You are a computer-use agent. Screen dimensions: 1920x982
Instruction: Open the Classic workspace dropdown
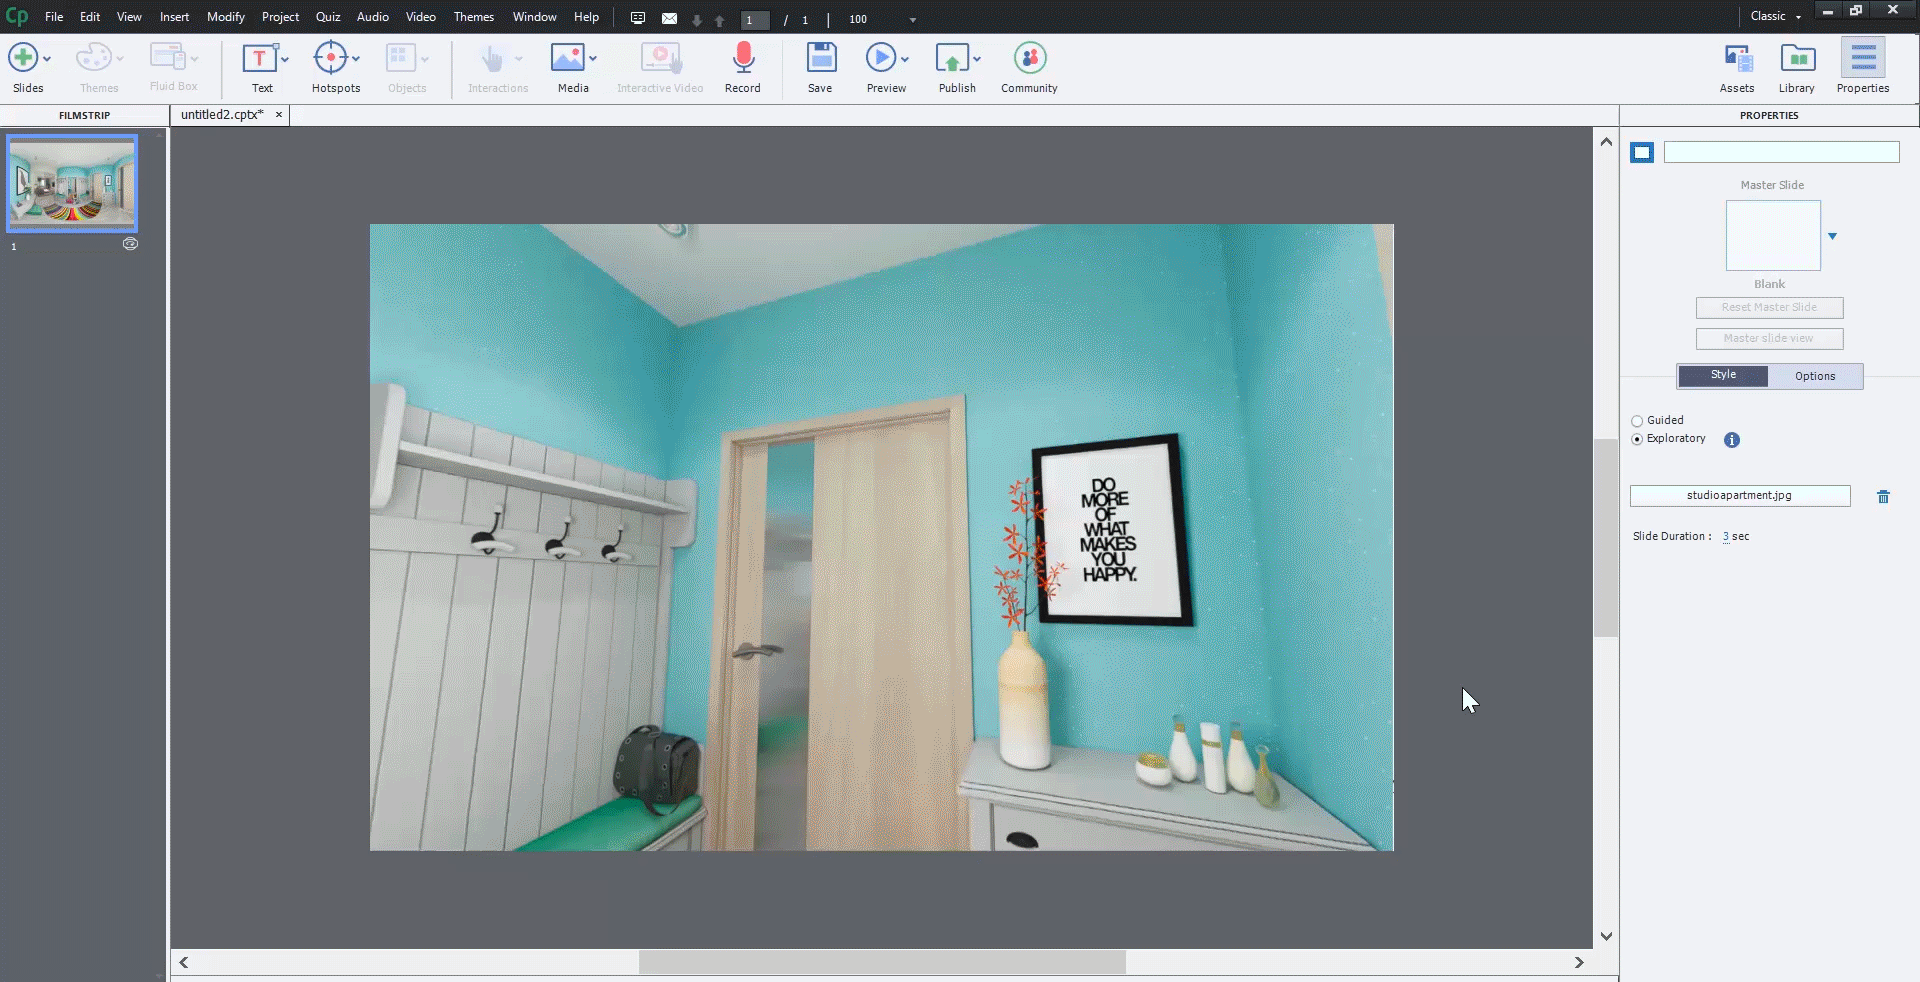[1776, 17]
